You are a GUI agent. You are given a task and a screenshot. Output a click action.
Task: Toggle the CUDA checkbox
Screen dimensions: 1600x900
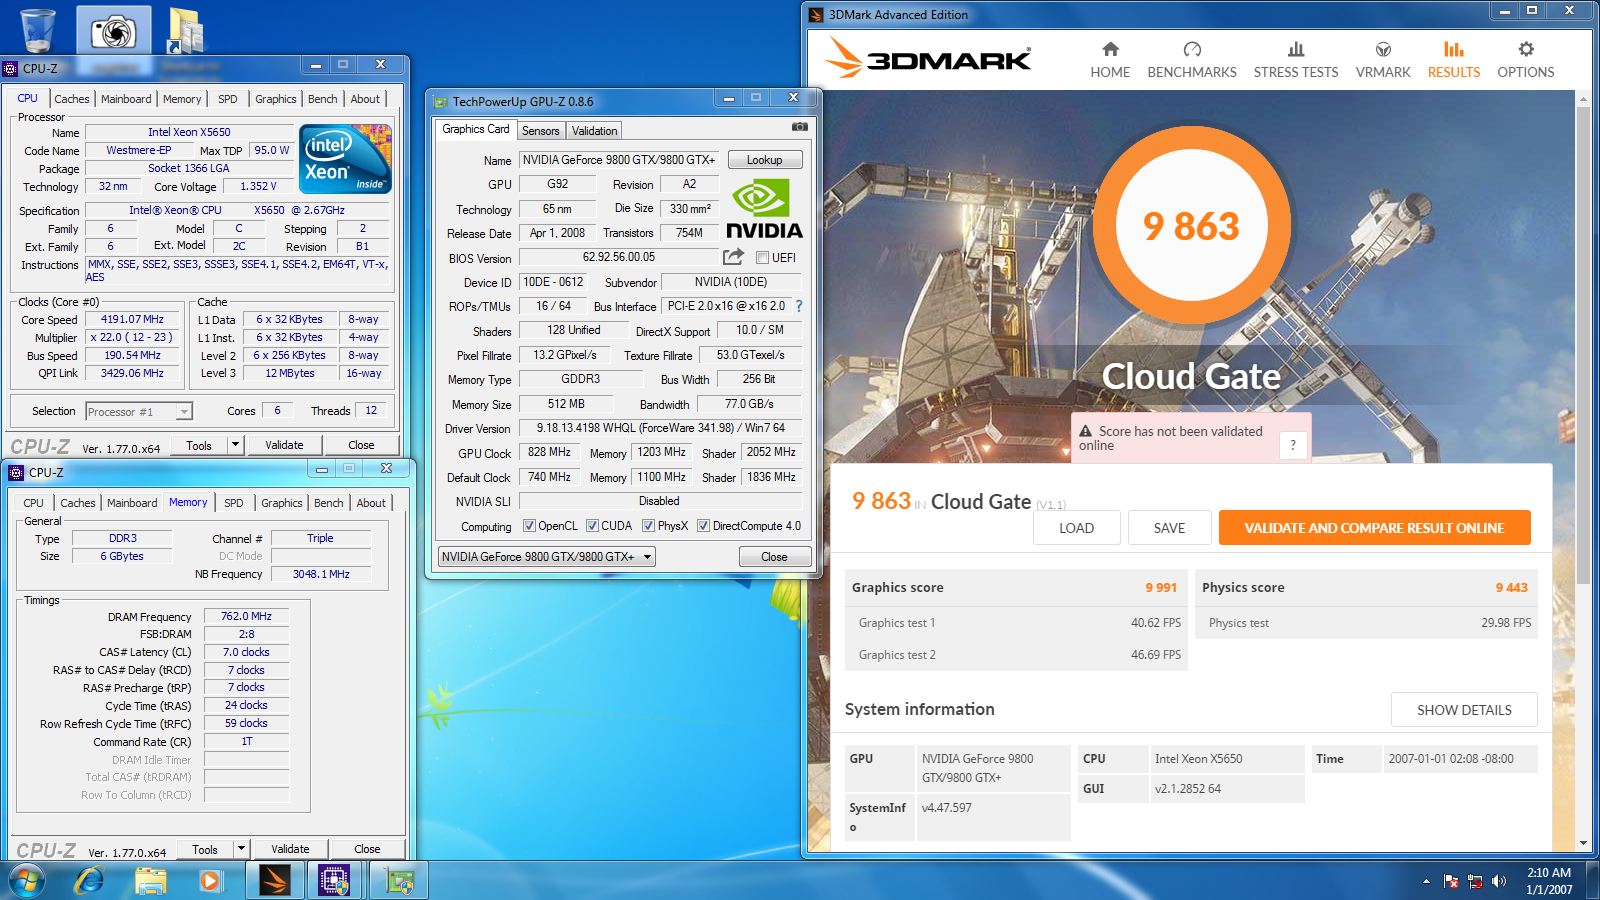592,526
